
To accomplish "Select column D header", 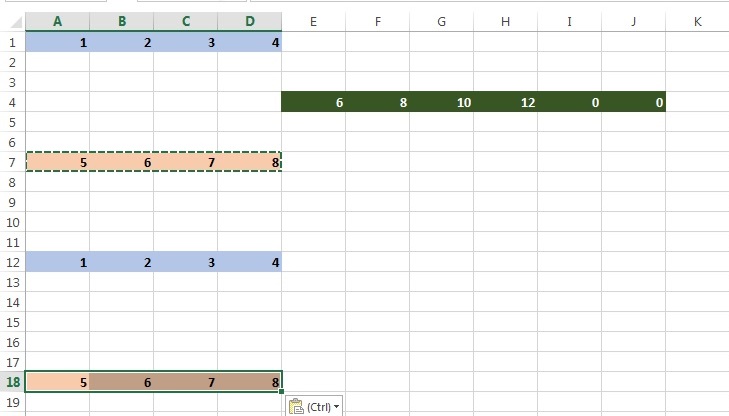I will 249,21.
